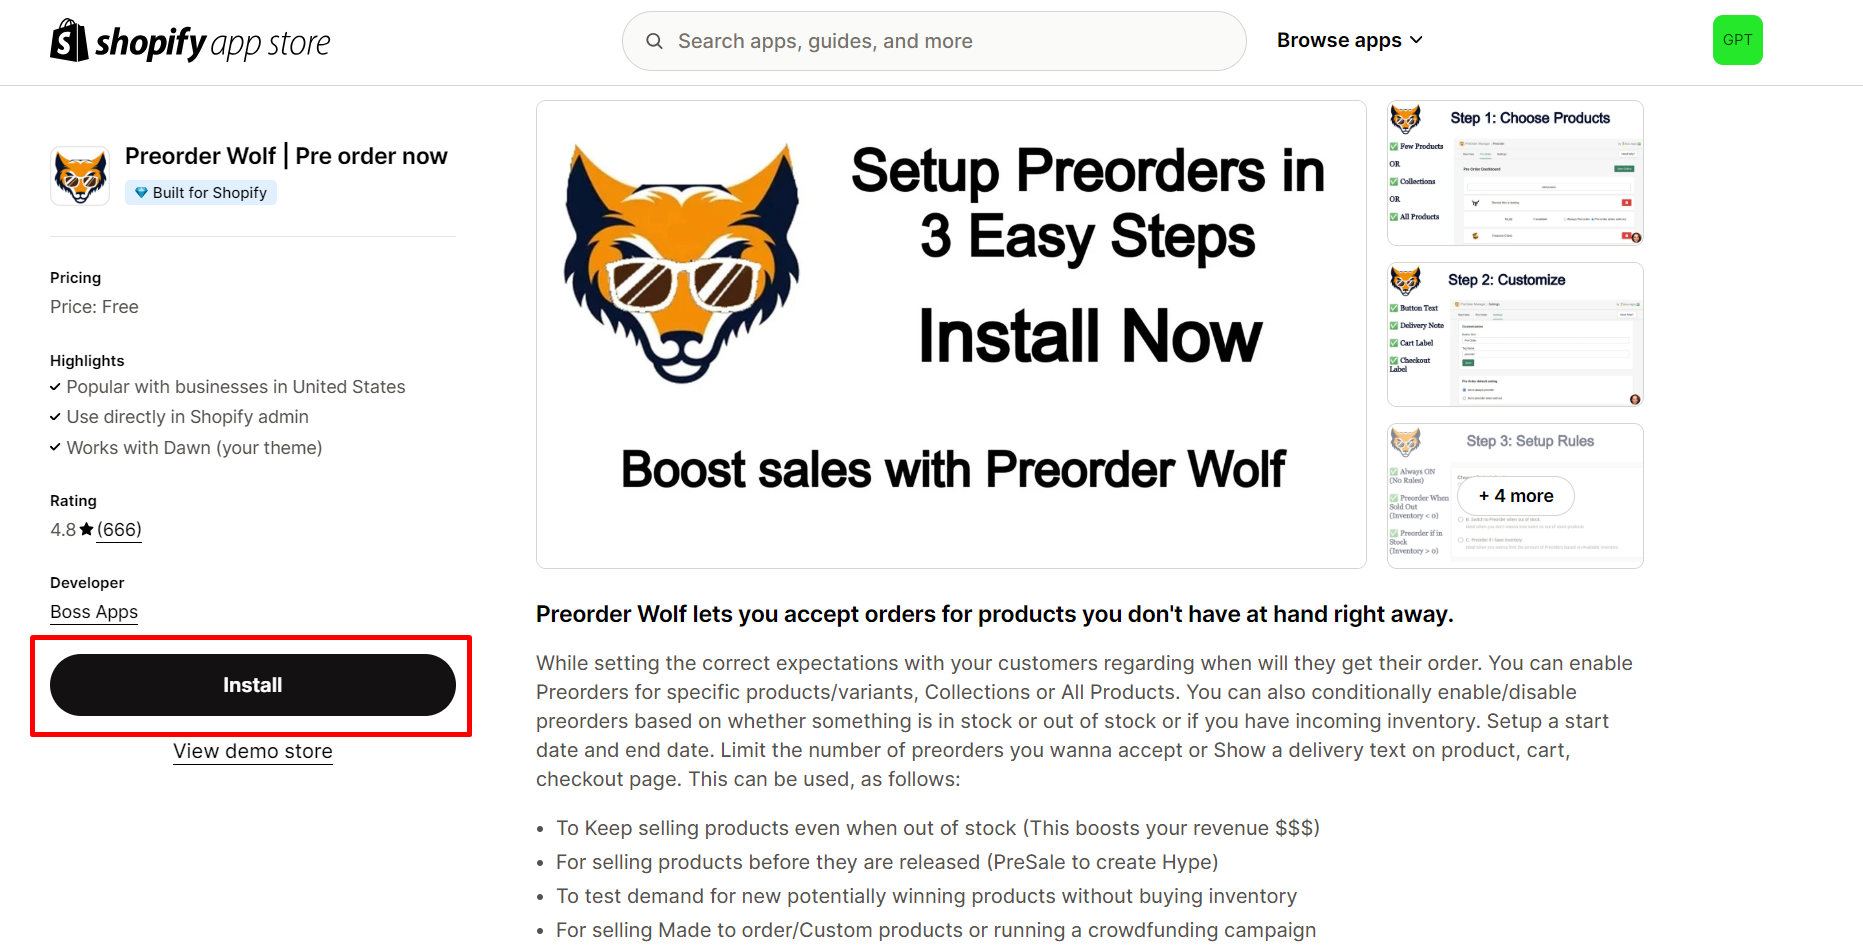
Task: Install the Preorder Wolf app
Action: [253, 685]
